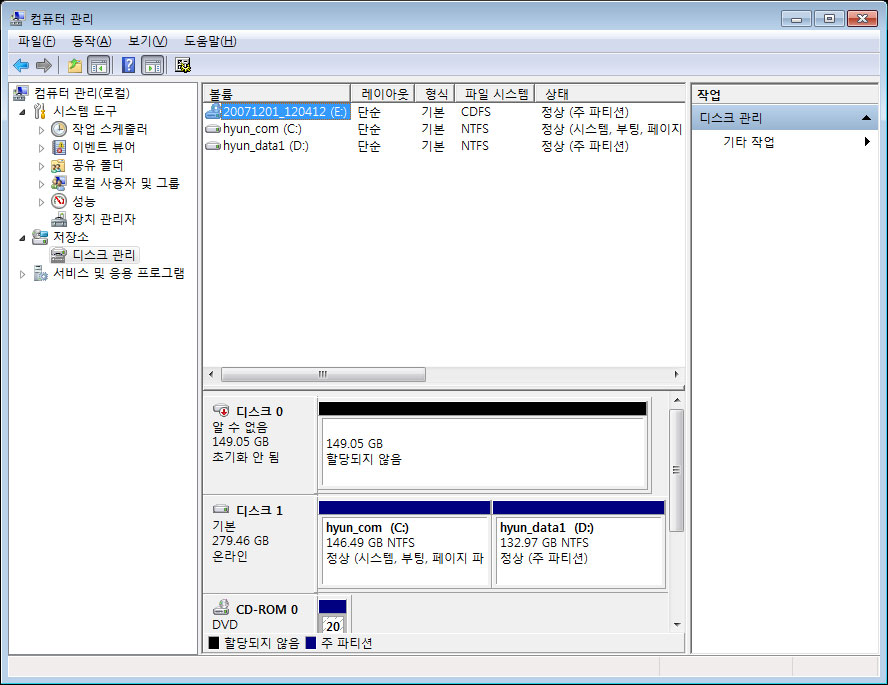The image size is (888, 685).
Task: Click the volume list scroll-left arrow
Action: click(x=211, y=374)
